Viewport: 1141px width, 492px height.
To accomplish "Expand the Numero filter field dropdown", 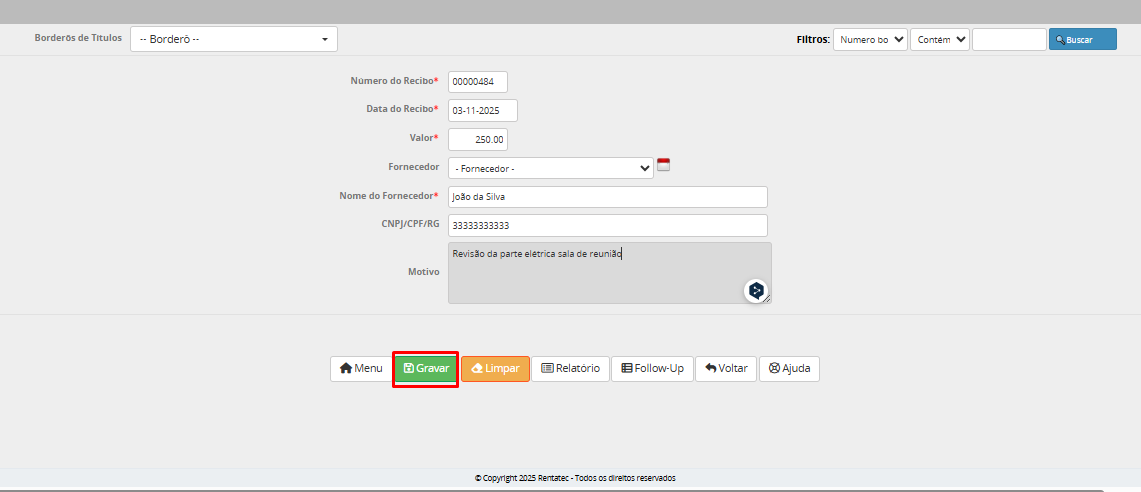I will pos(870,39).
